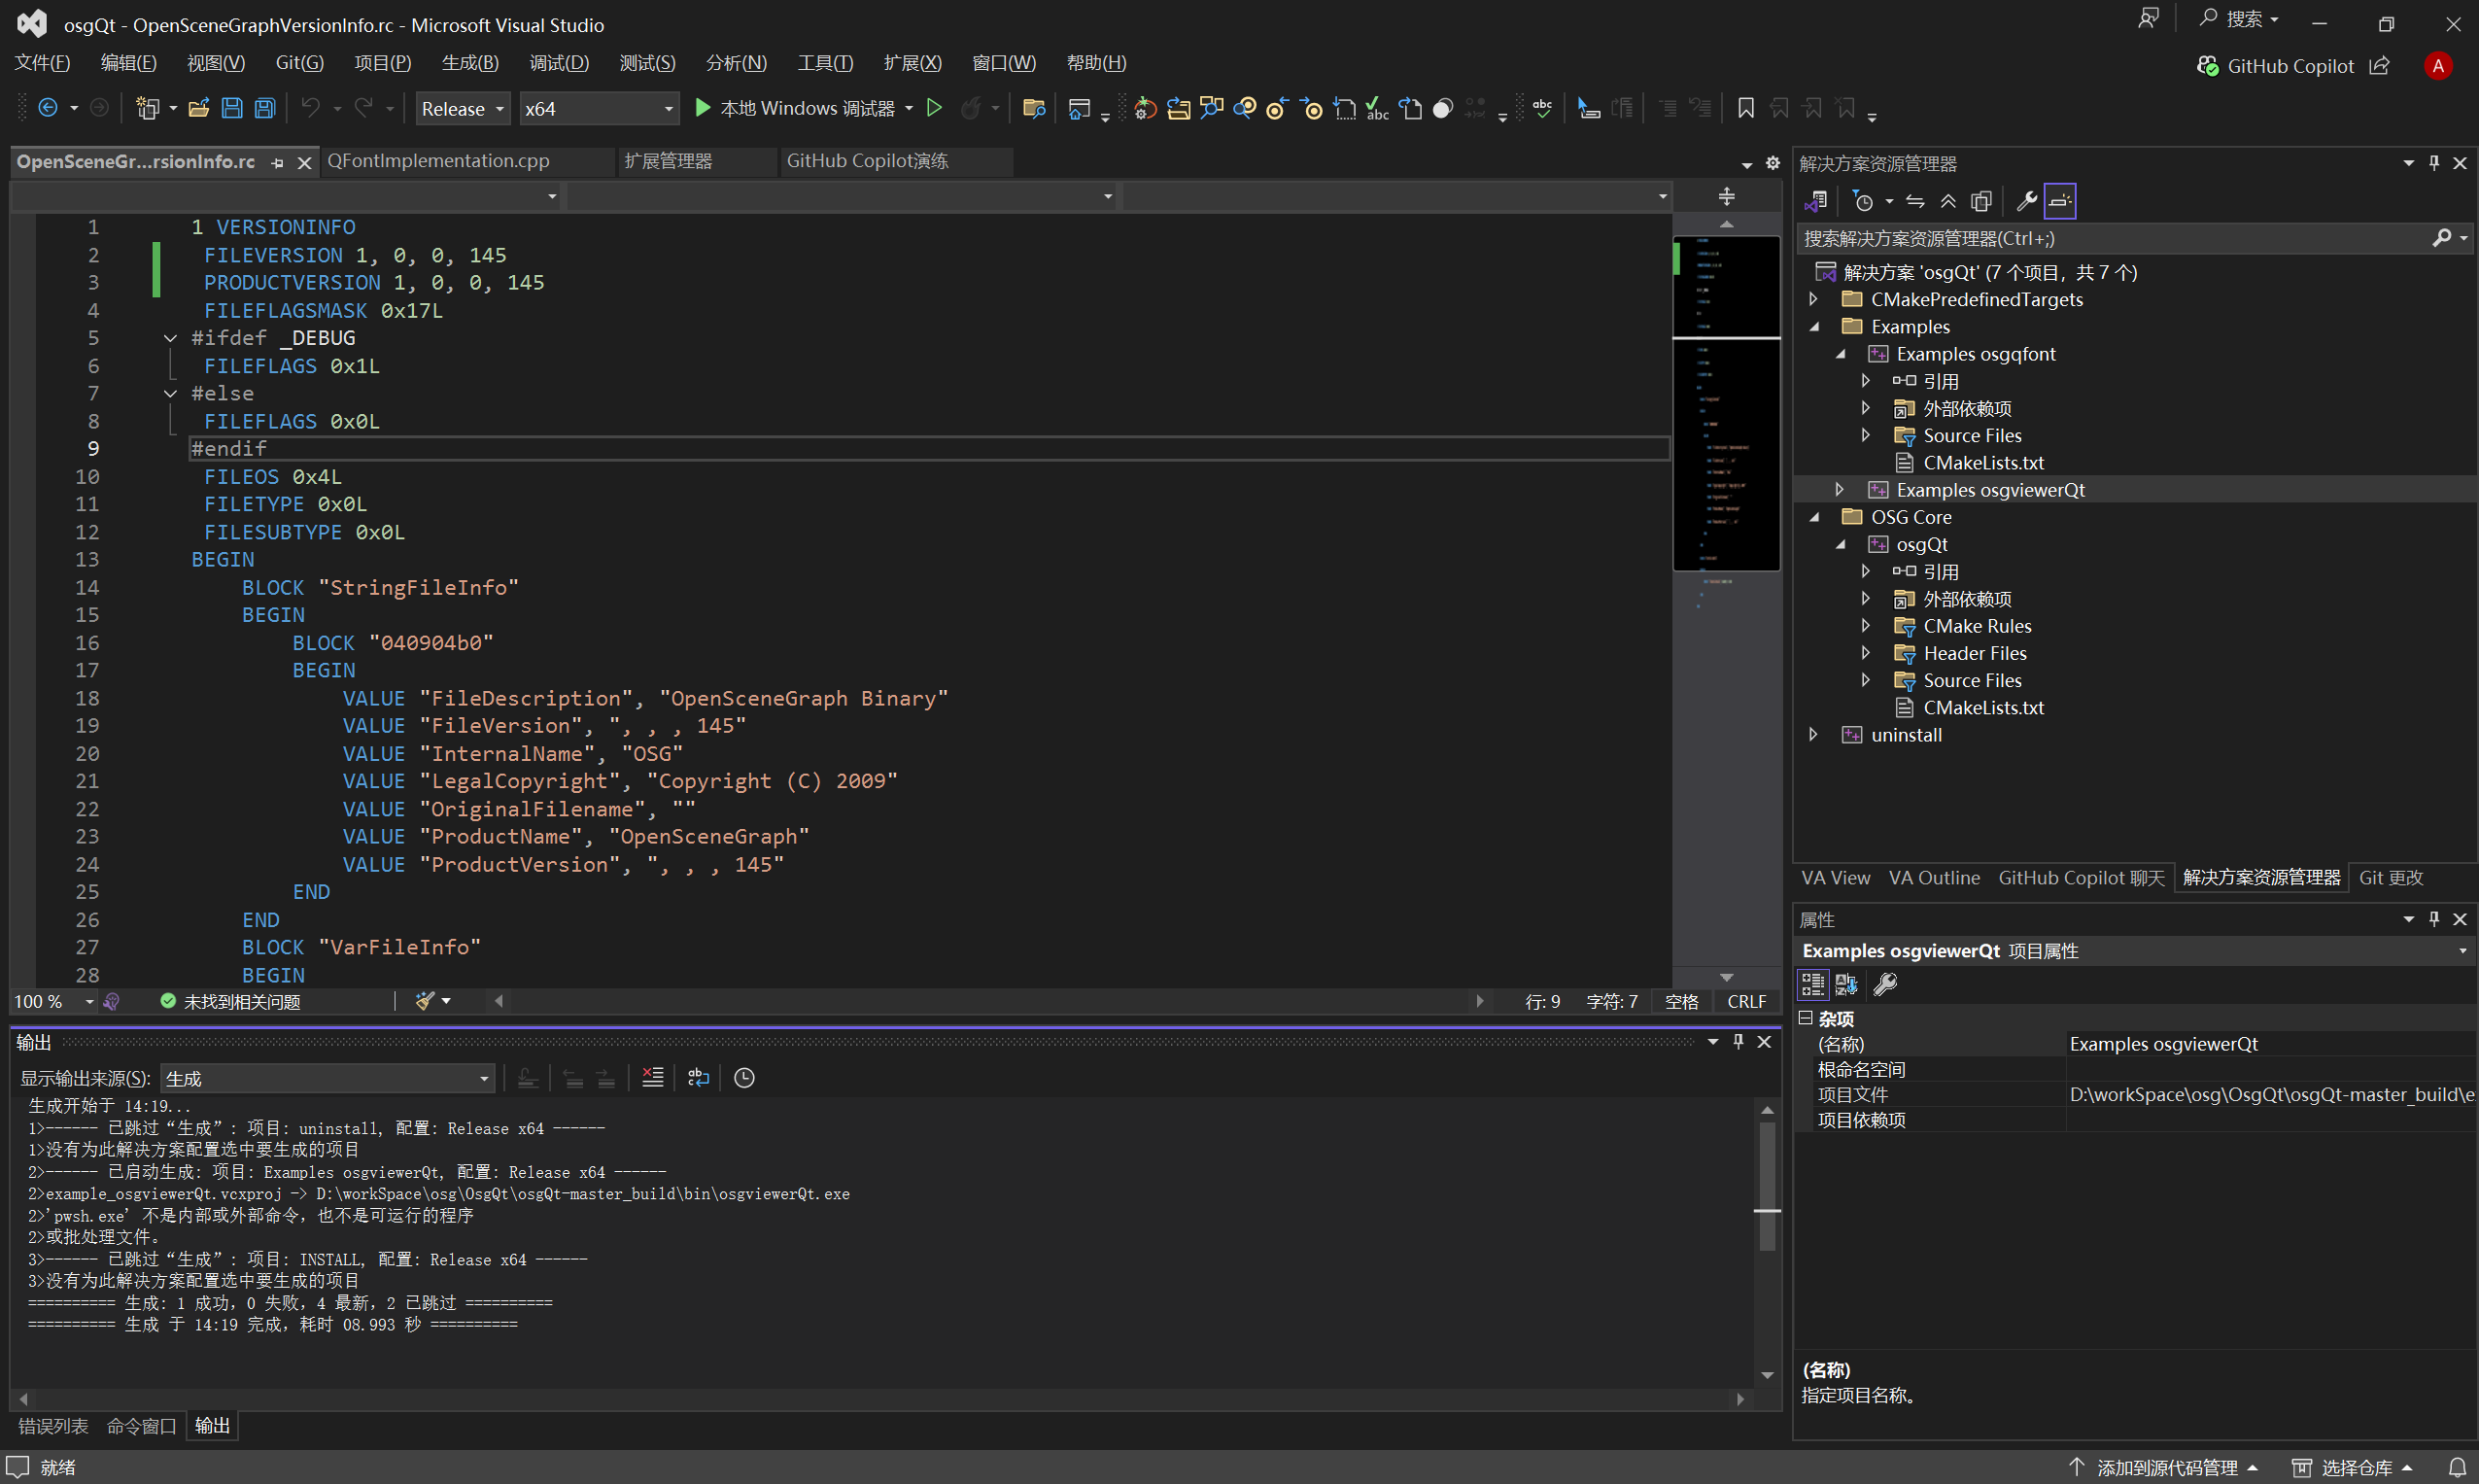Click the editor minimap scrollbar
This screenshot has width=2479, height=1484.
coord(1726,600)
